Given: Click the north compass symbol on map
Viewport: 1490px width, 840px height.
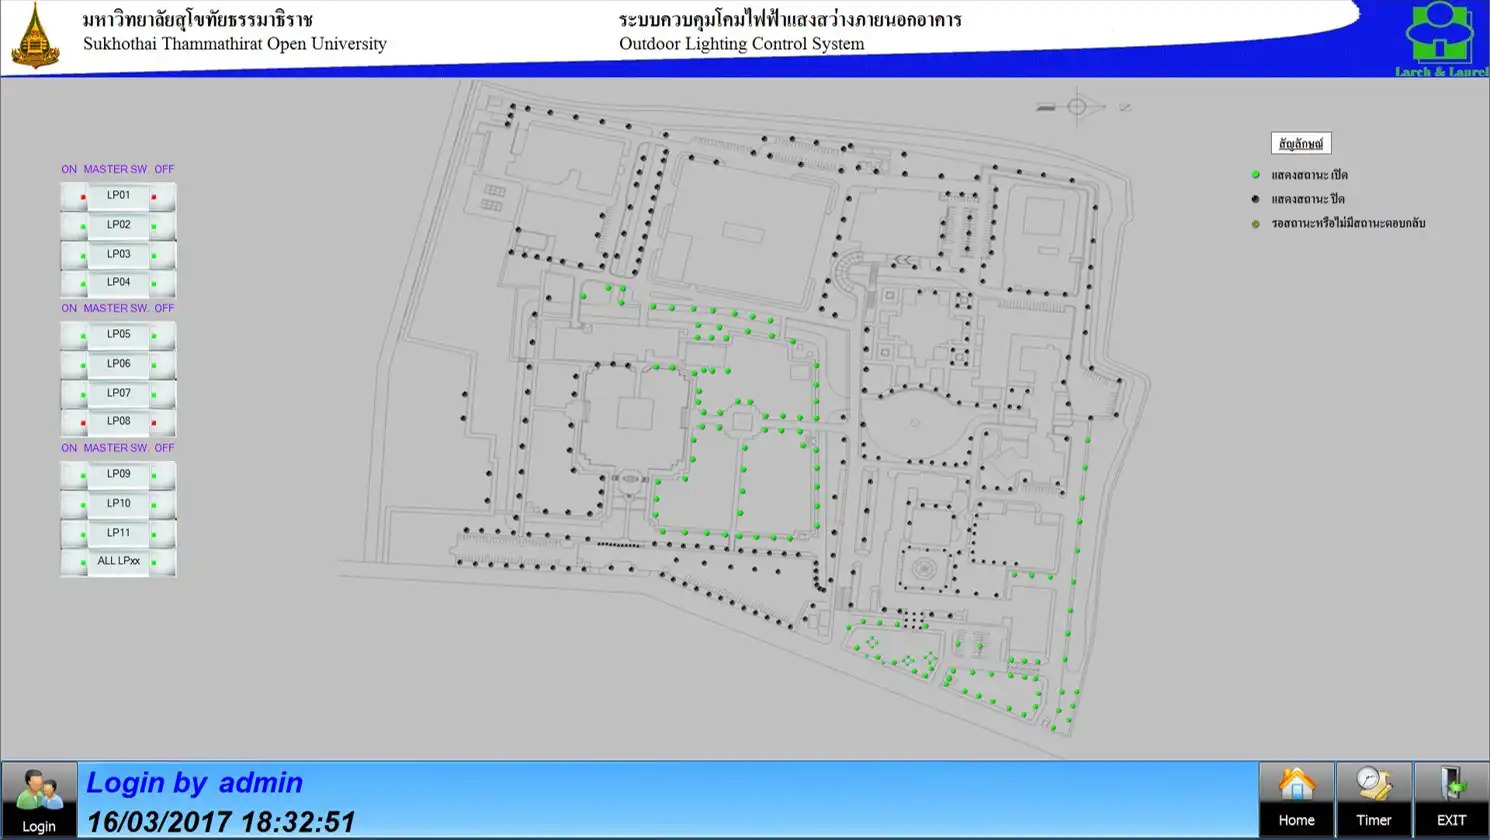Looking at the screenshot, I should (1077, 107).
